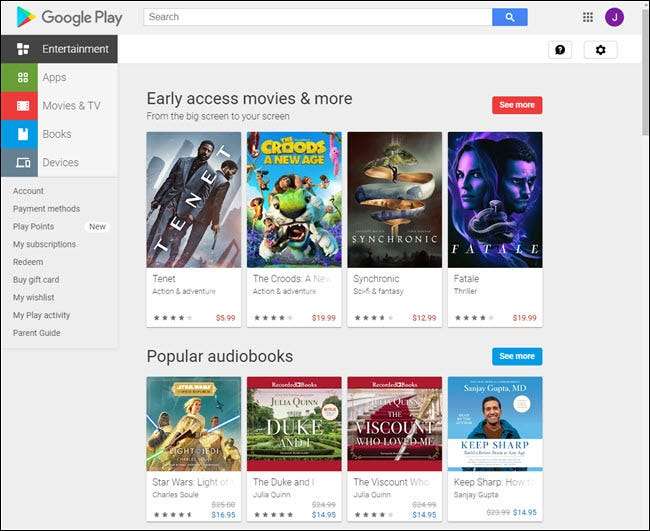Open My subscriptions link
The width and height of the screenshot is (650, 531).
pyautogui.click(x=44, y=245)
